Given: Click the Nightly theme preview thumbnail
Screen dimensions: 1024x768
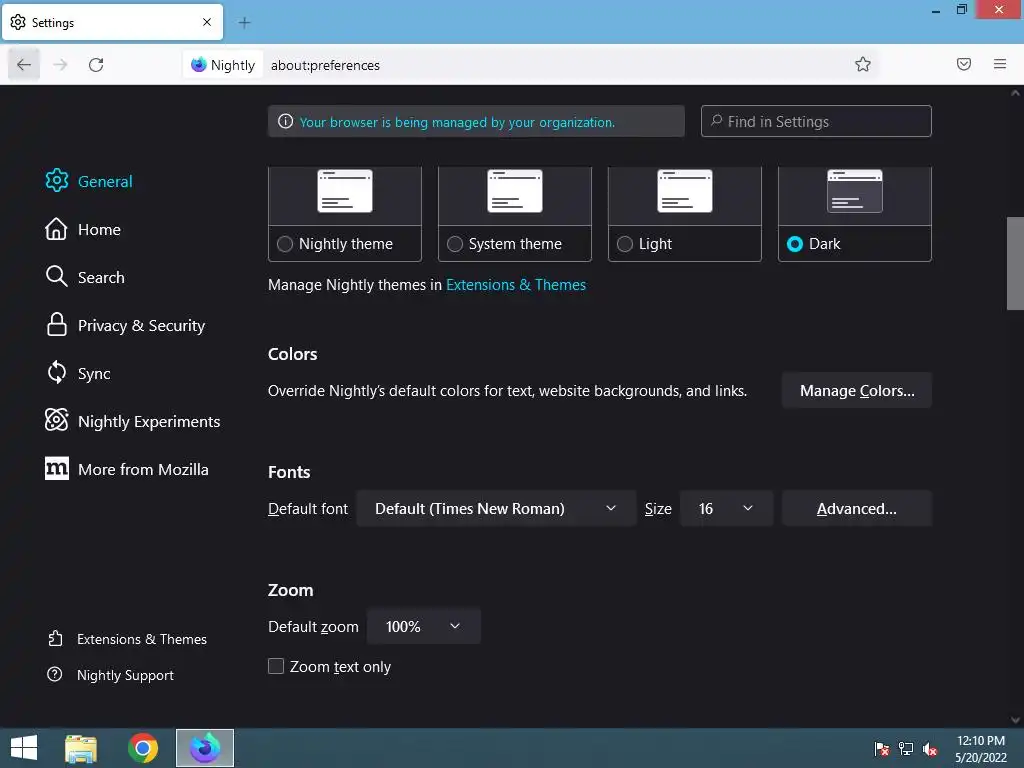Looking at the screenshot, I should pyautogui.click(x=345, y=191).
